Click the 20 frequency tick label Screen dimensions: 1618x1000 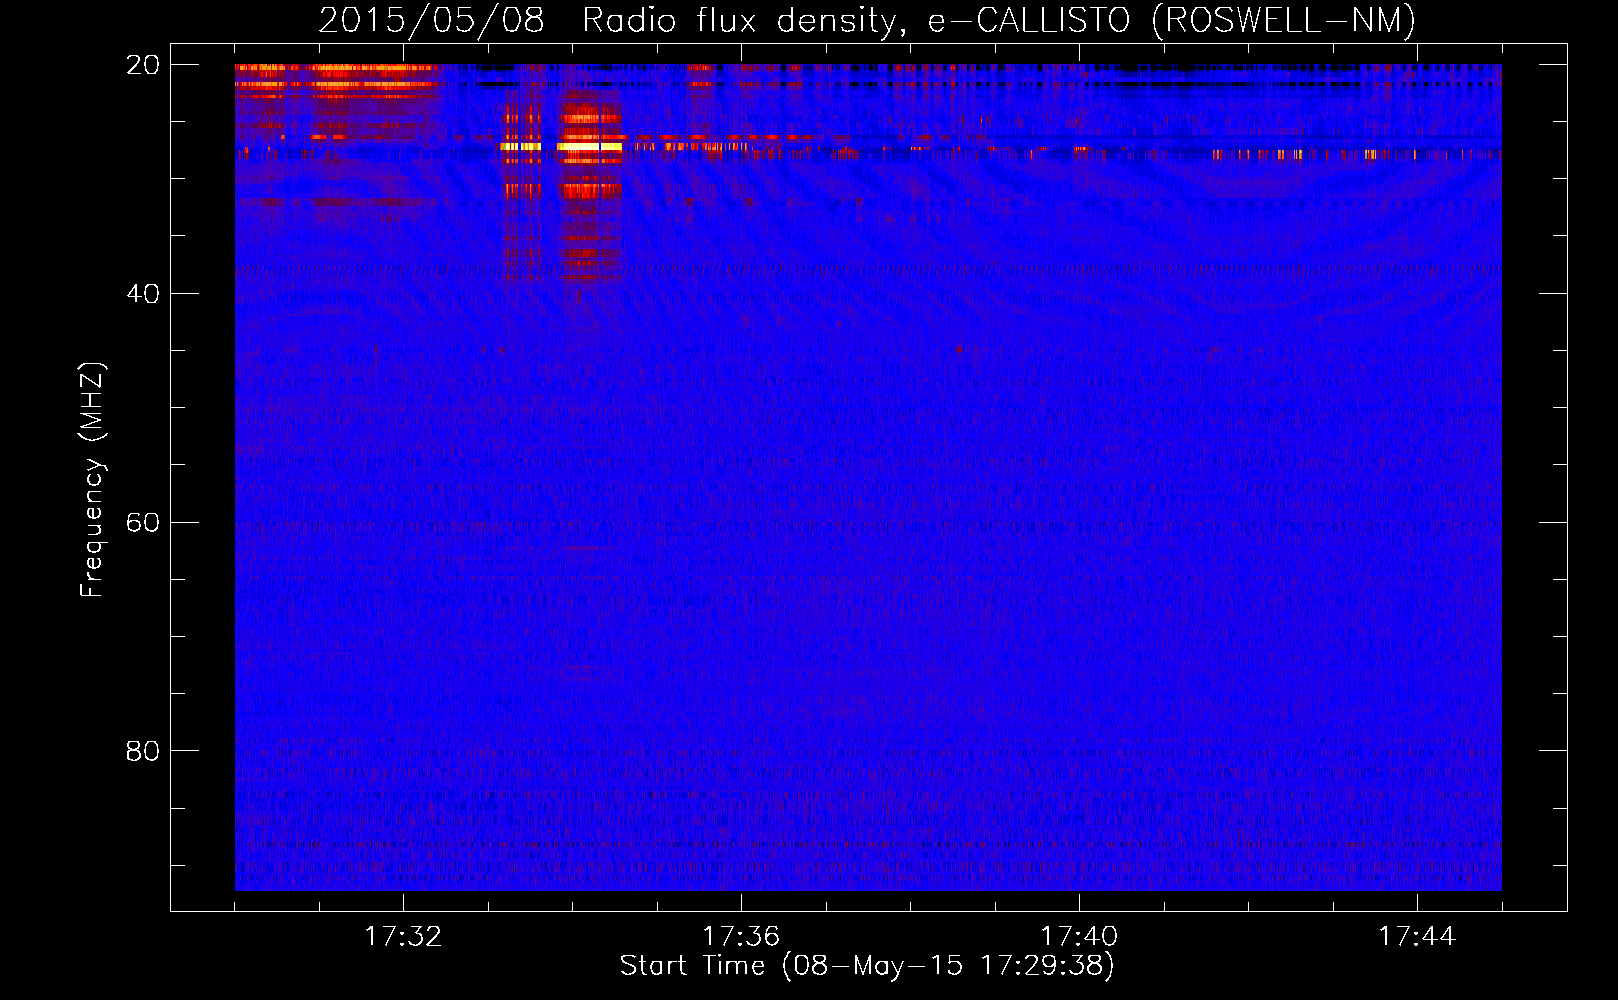pyautogui.click(x=142, y=65)
